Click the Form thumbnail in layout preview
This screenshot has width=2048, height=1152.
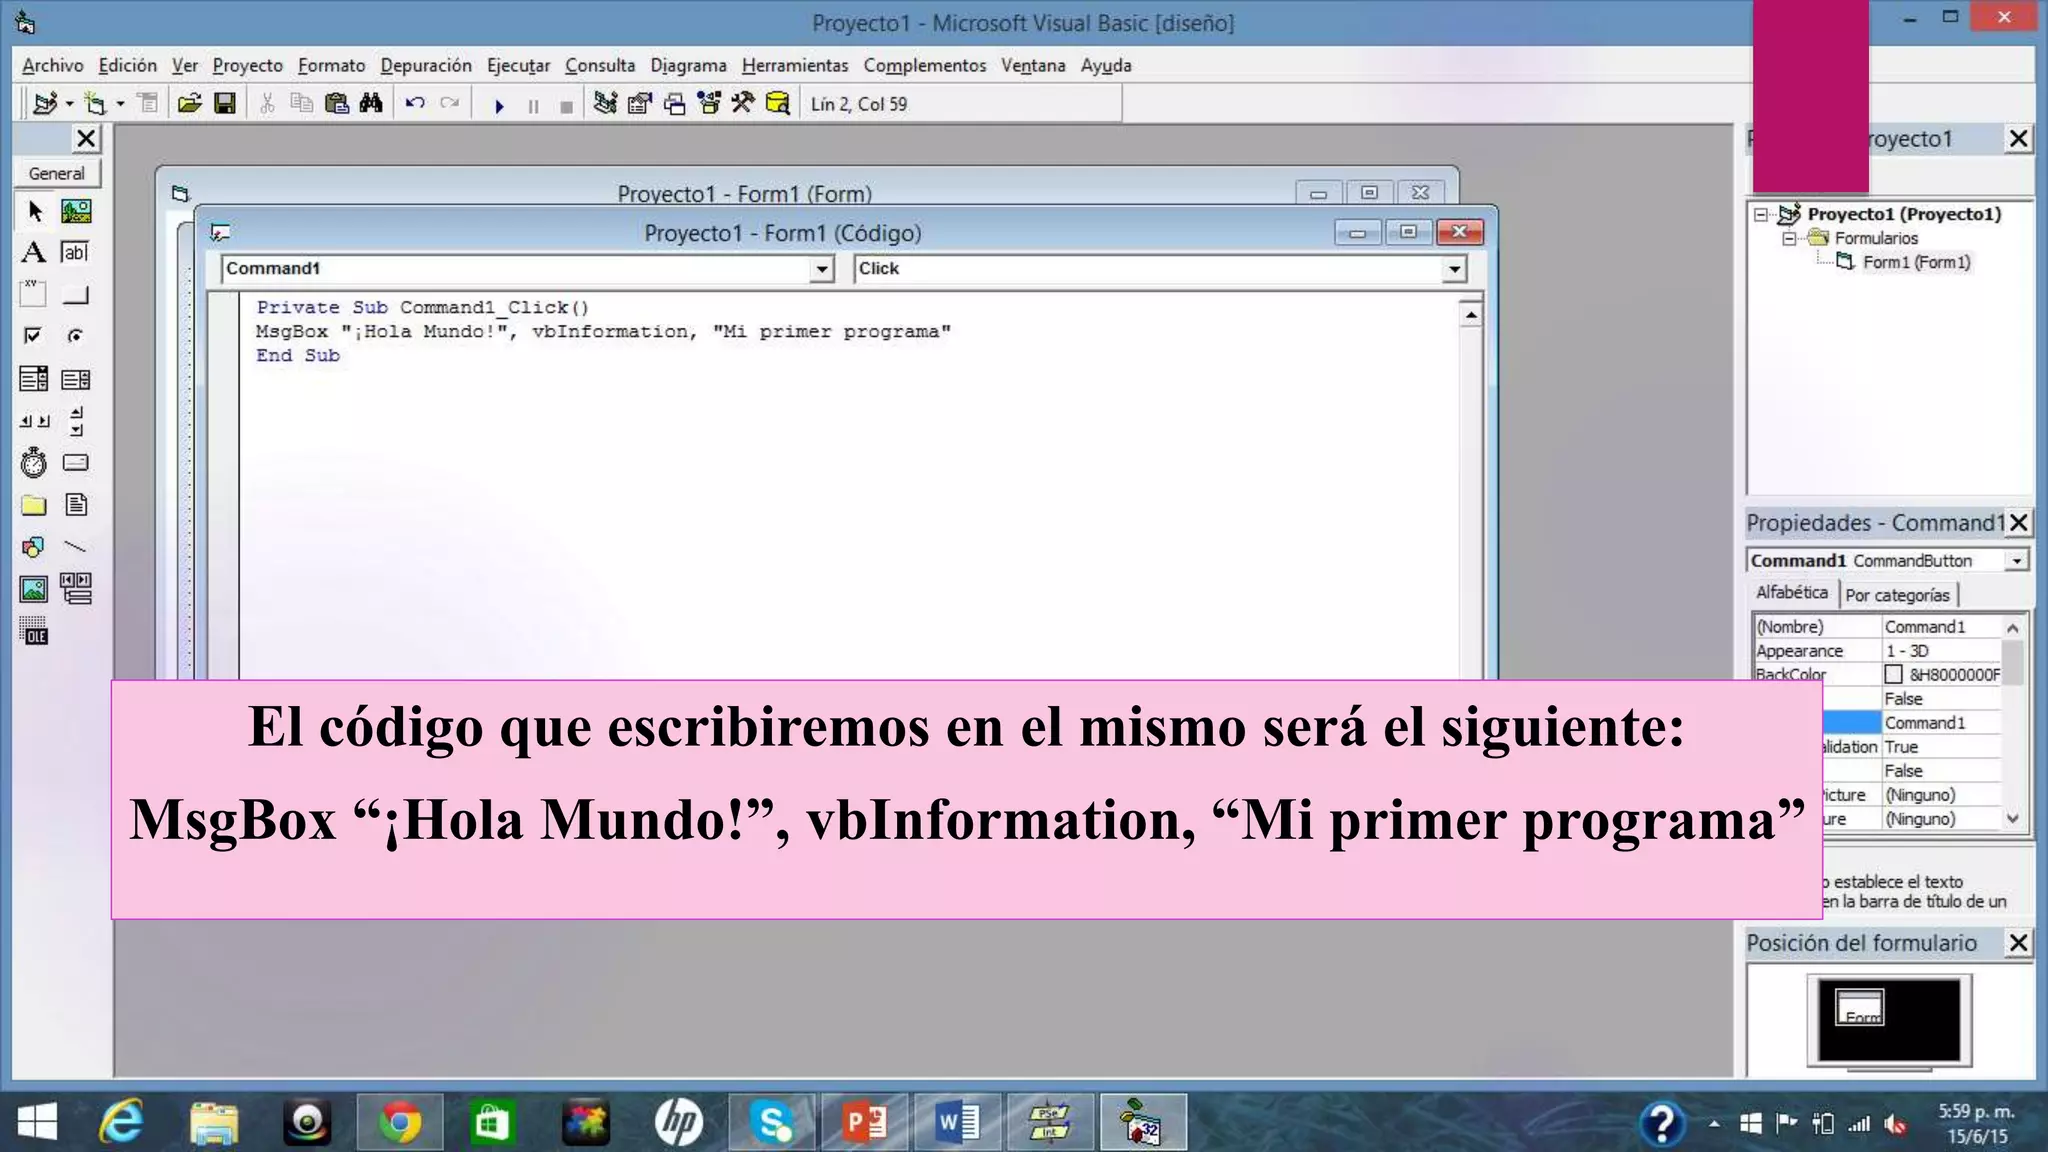pyautogui.click(x=1859, y=1008)
